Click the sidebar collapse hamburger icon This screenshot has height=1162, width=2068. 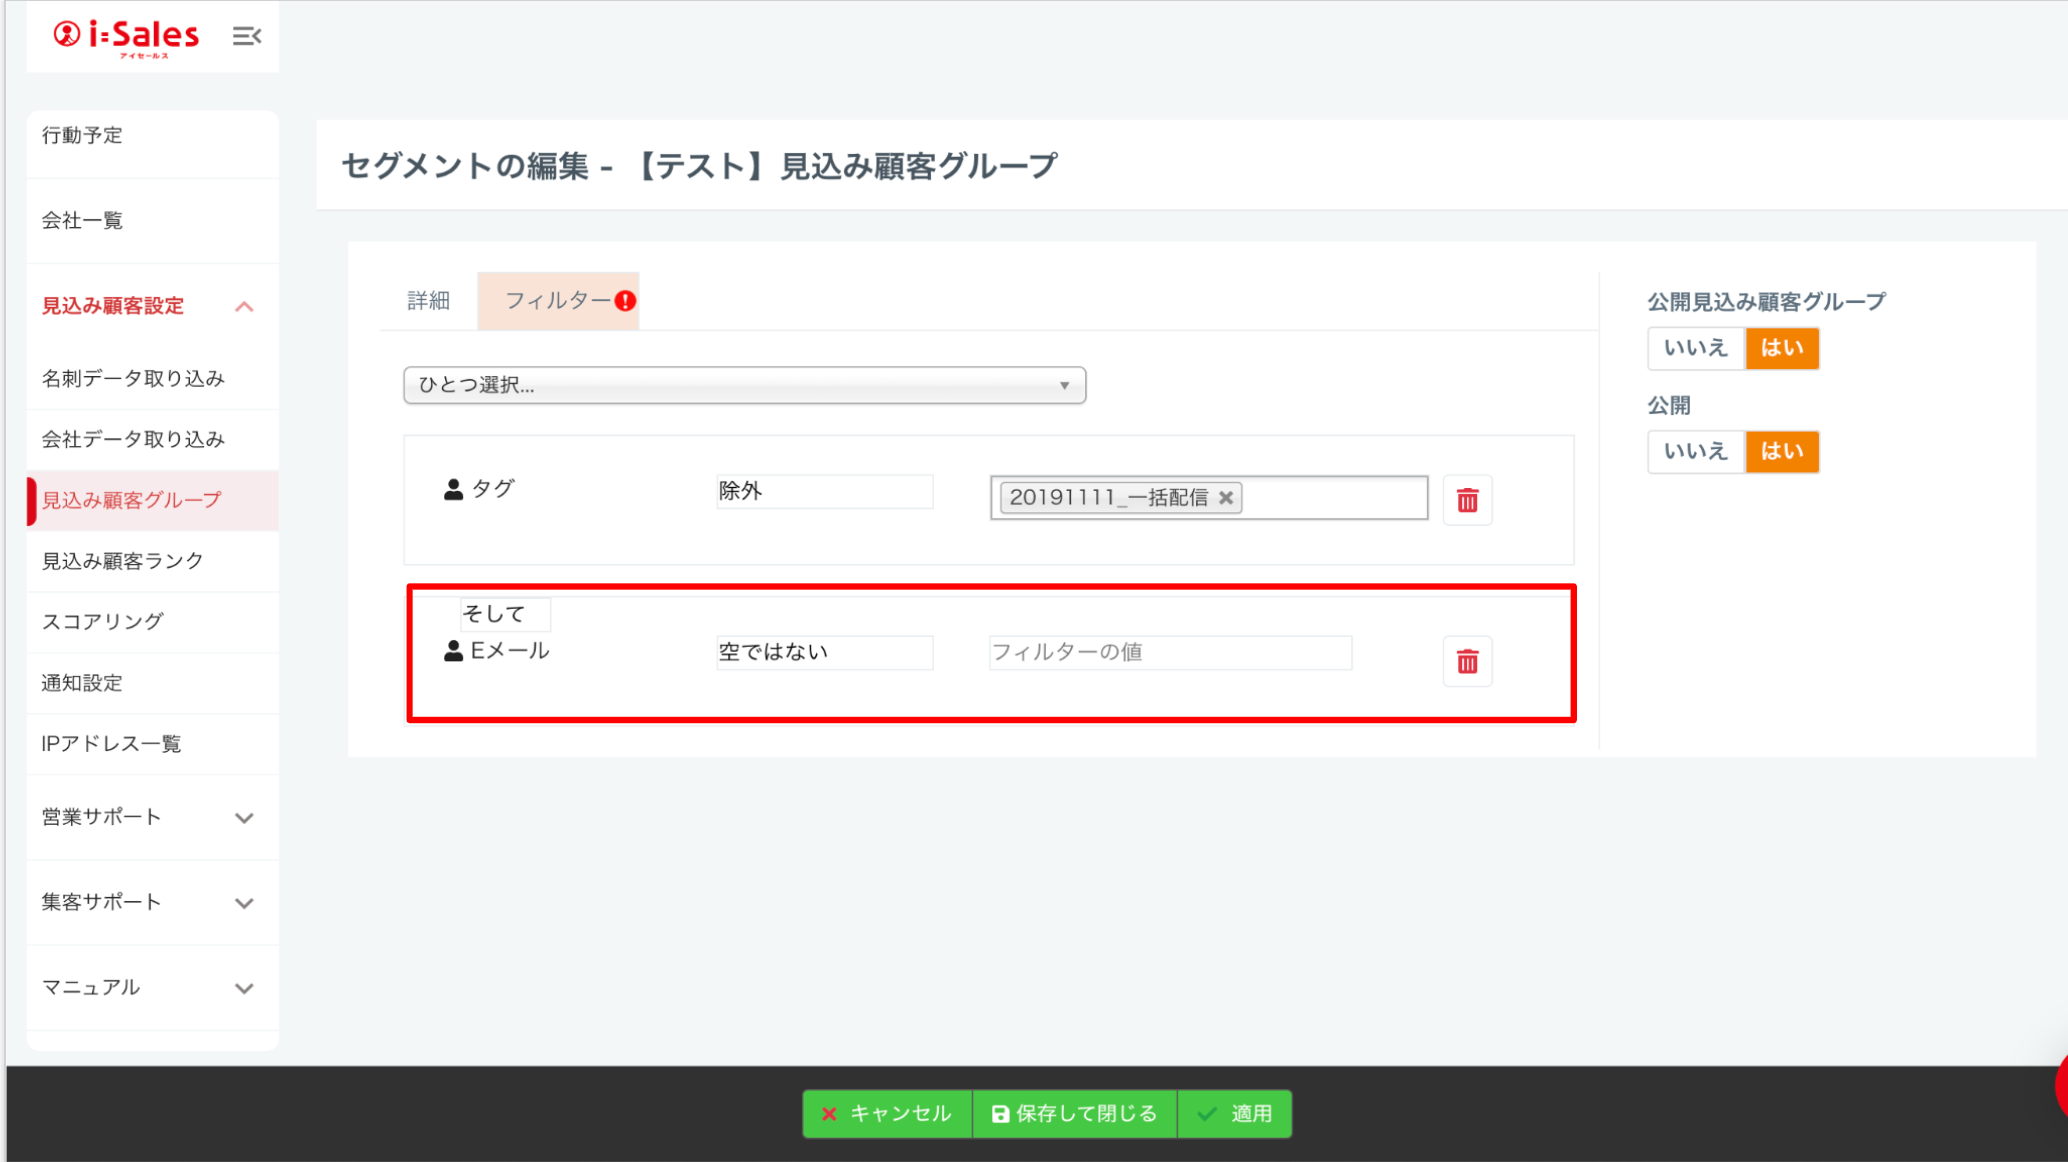(x=246, y=36)
